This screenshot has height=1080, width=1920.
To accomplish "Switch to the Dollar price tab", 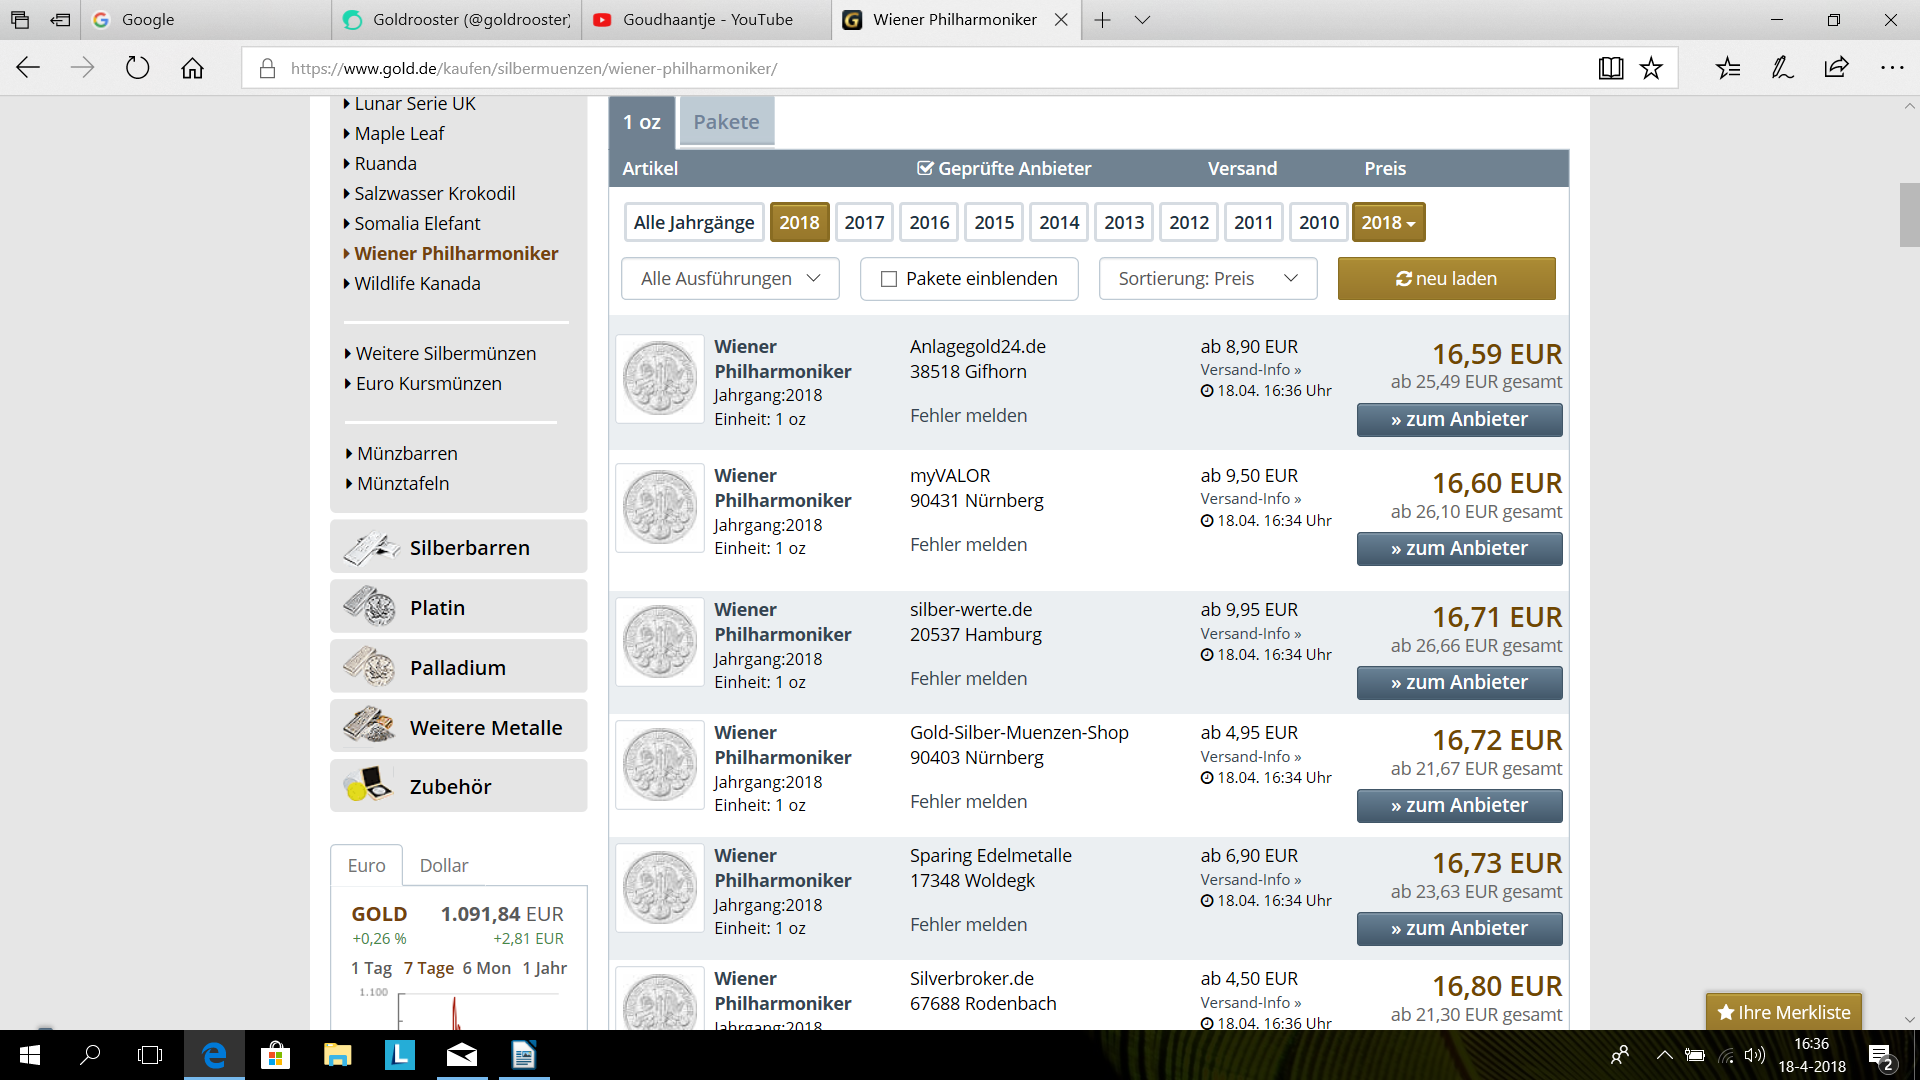I will coord(443,865).
